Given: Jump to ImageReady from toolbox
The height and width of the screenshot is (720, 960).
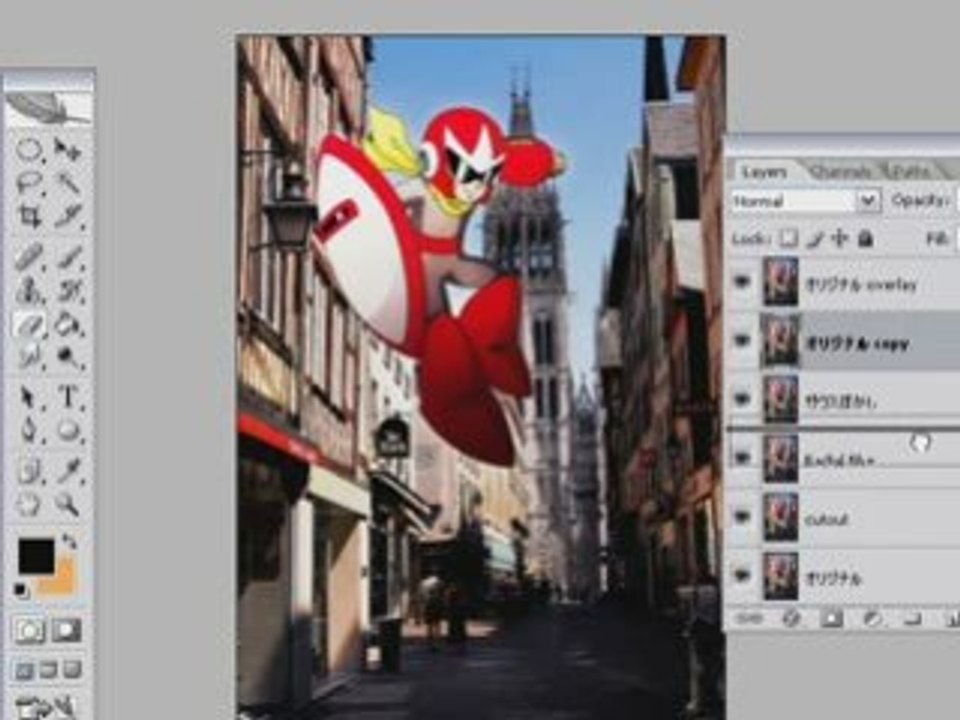Looking at the screenshot, I should point(47,707).
